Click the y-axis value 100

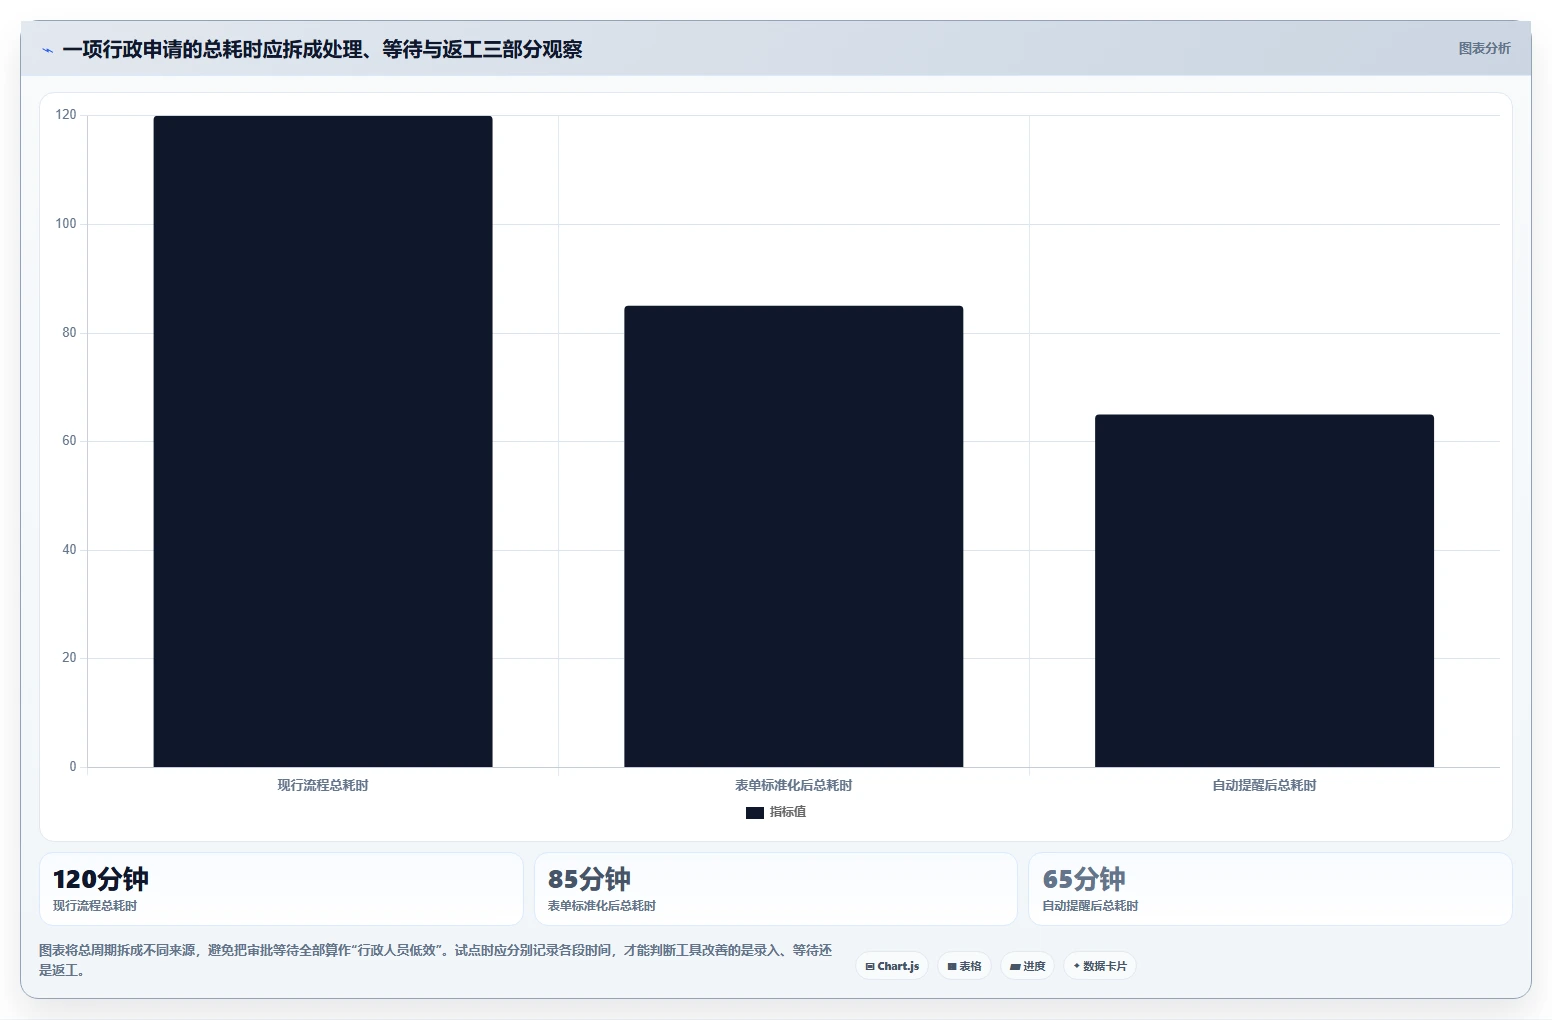point(66,224)
